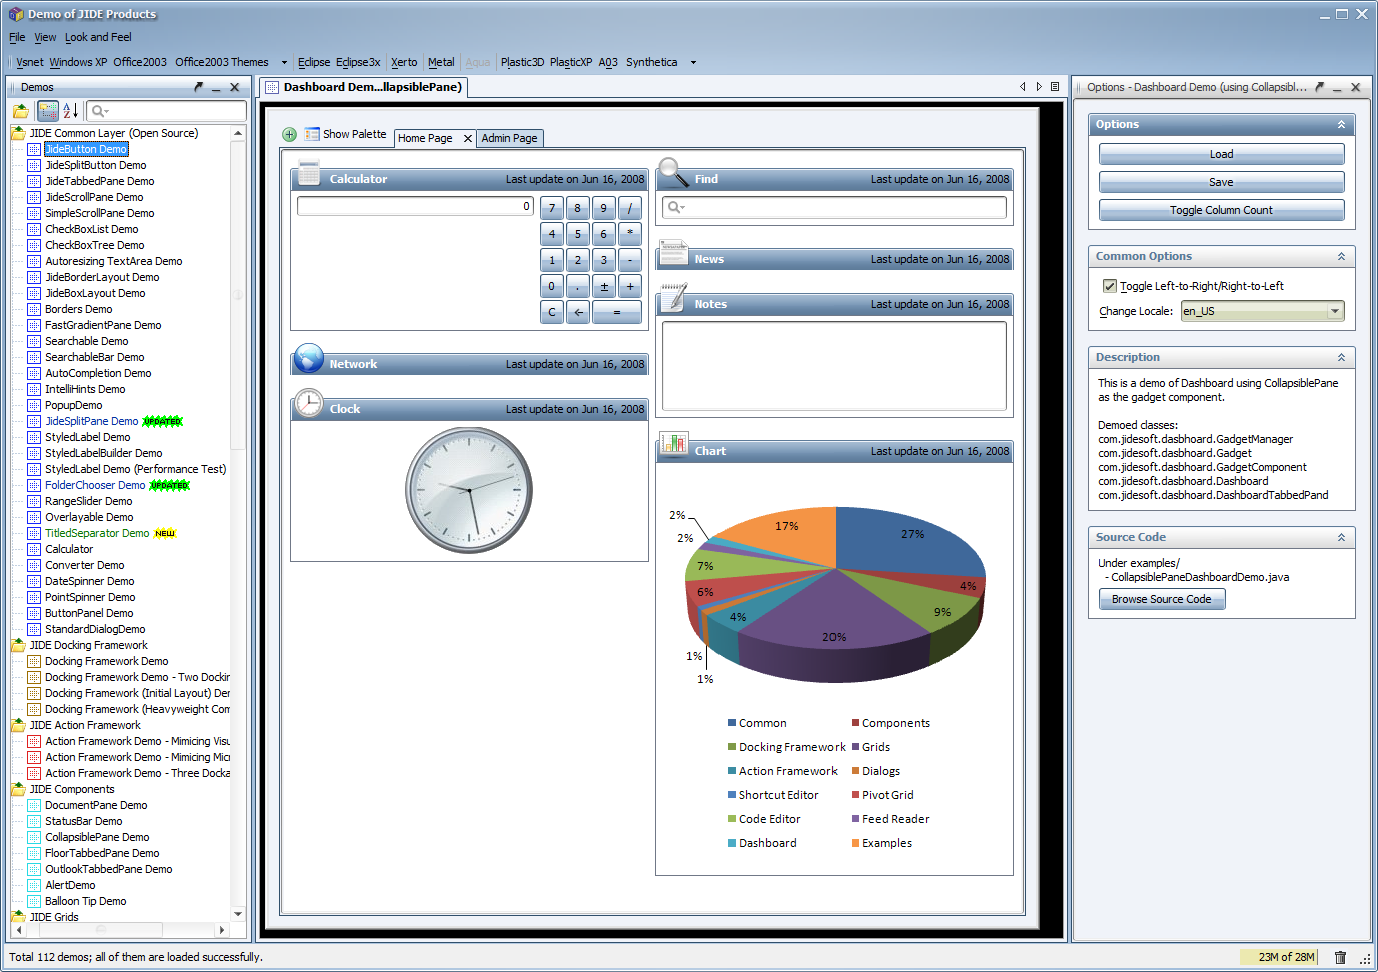
Task: Click the scroll tabs left arrow
Action: 1022,87
